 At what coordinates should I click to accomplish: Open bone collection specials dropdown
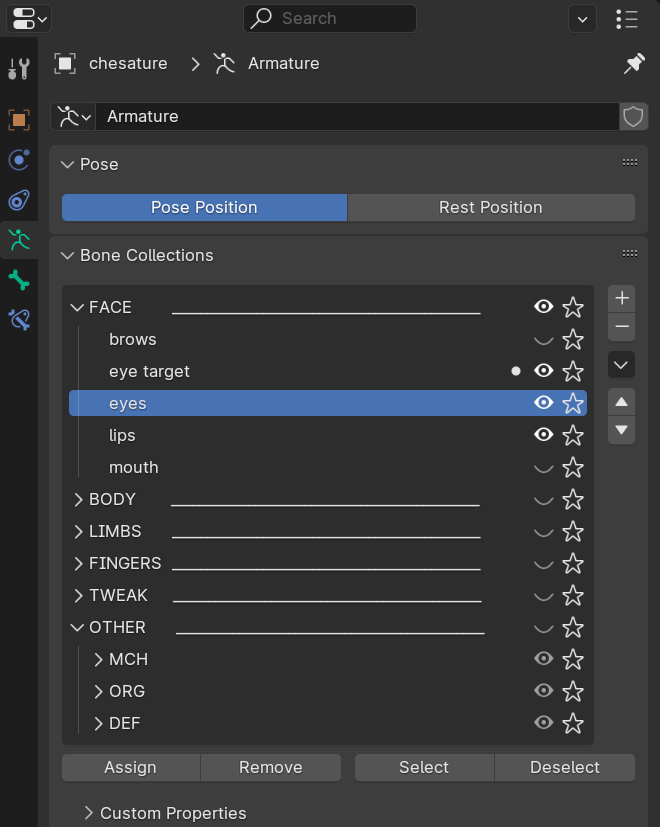[x=622, y=364]
